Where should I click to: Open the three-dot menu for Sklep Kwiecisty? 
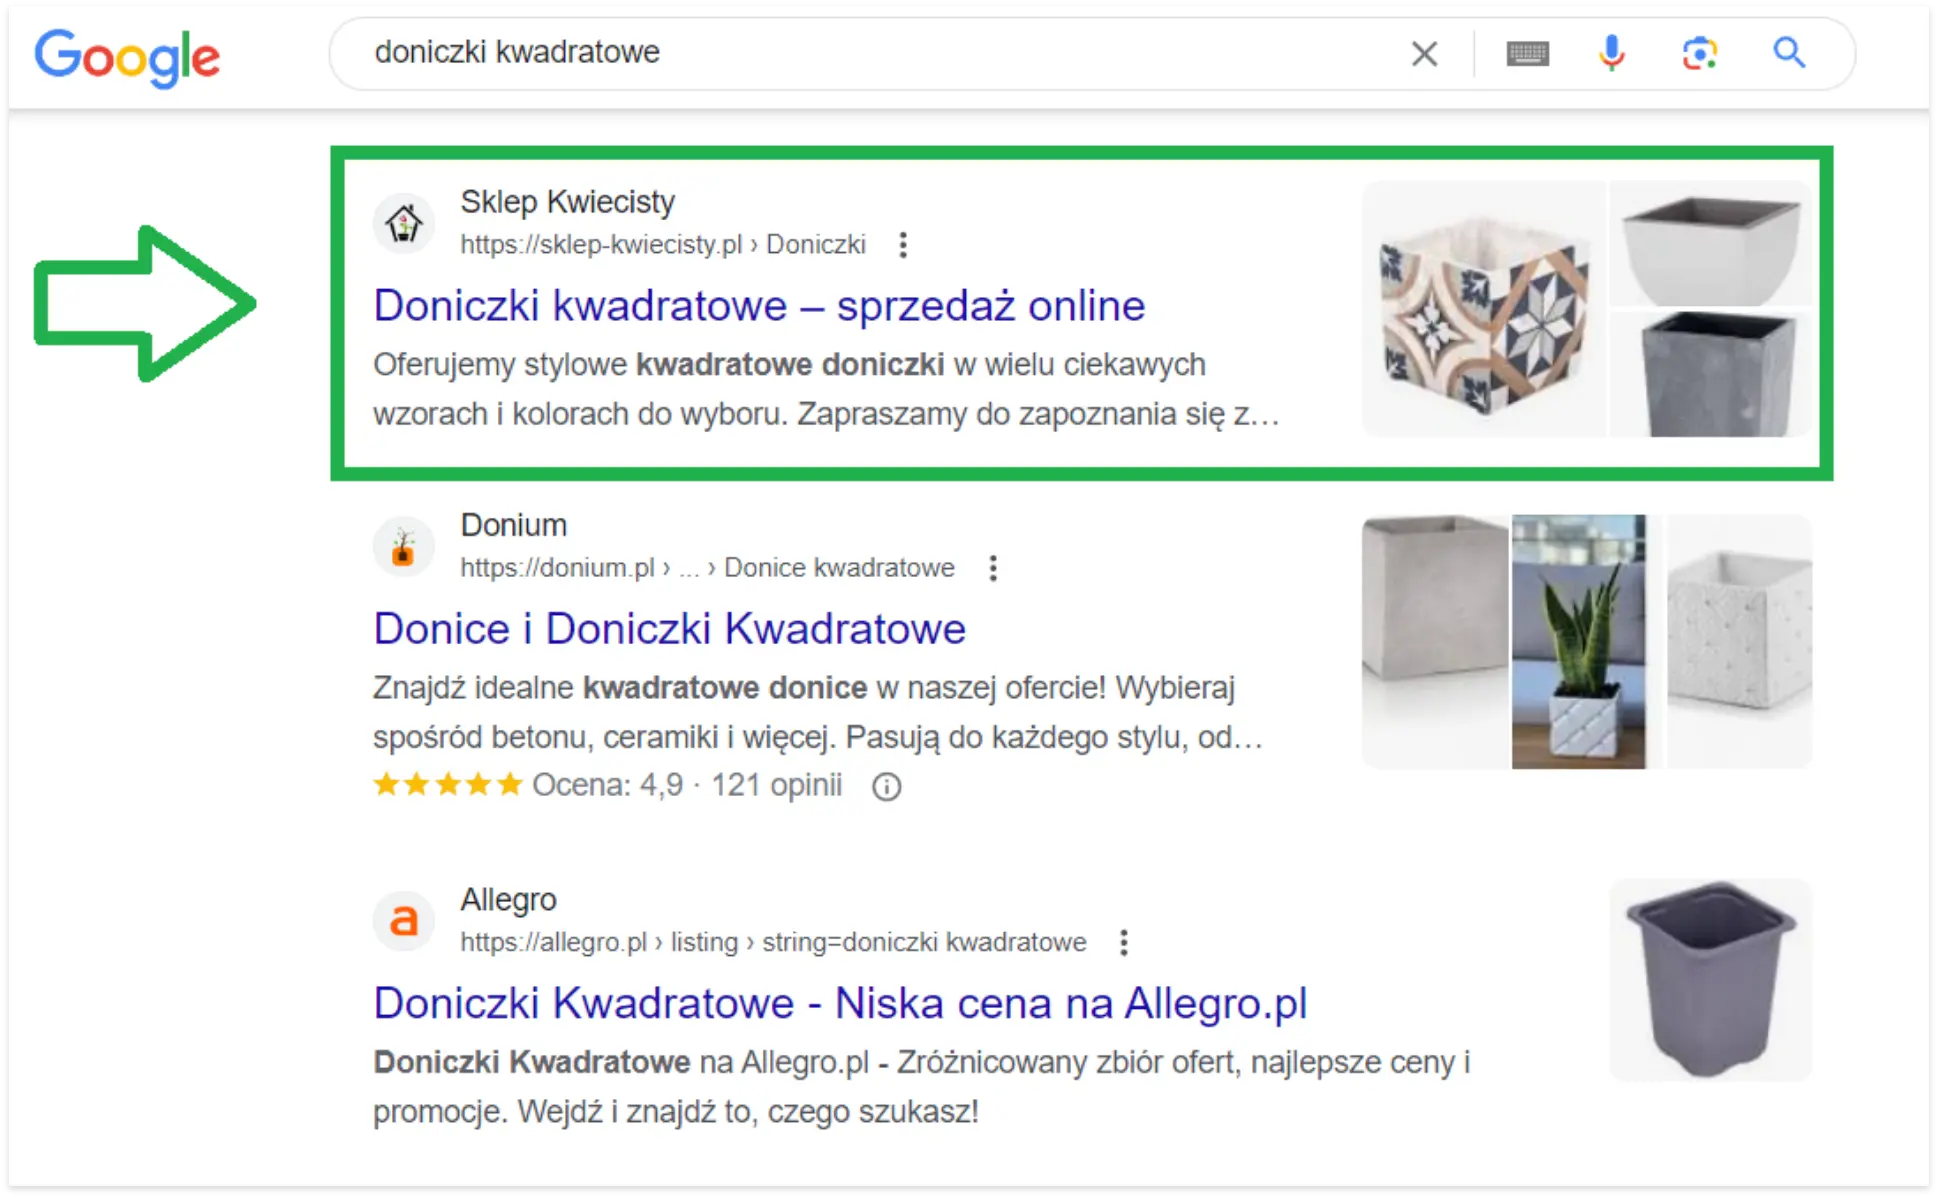[x=903, y=245]
